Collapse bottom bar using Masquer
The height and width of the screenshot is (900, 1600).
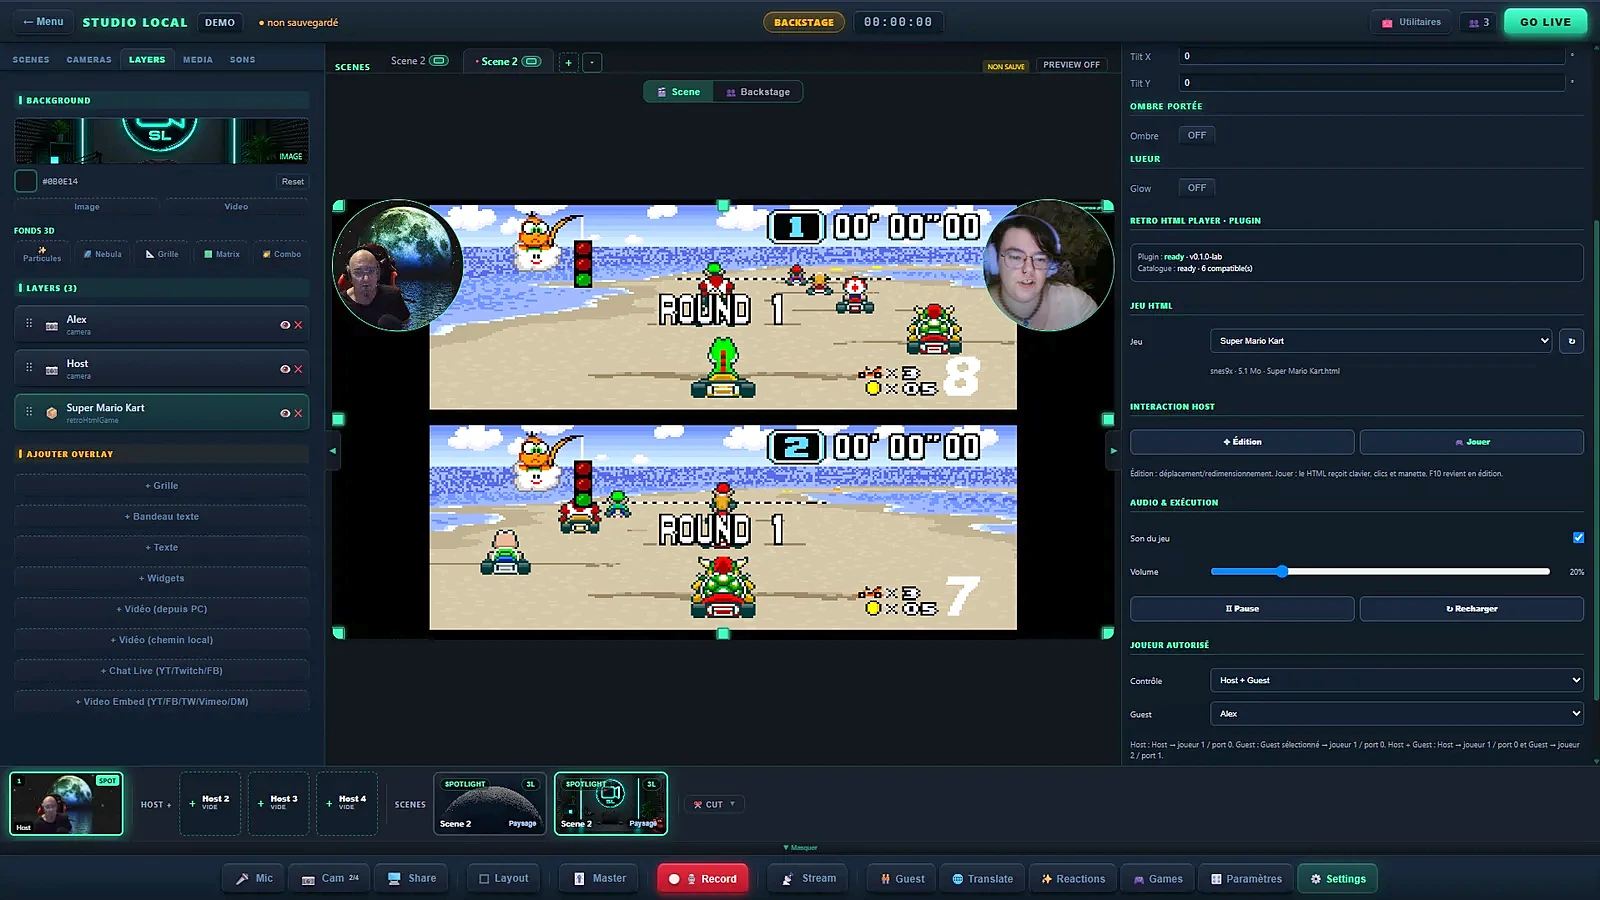coord(800,848)
